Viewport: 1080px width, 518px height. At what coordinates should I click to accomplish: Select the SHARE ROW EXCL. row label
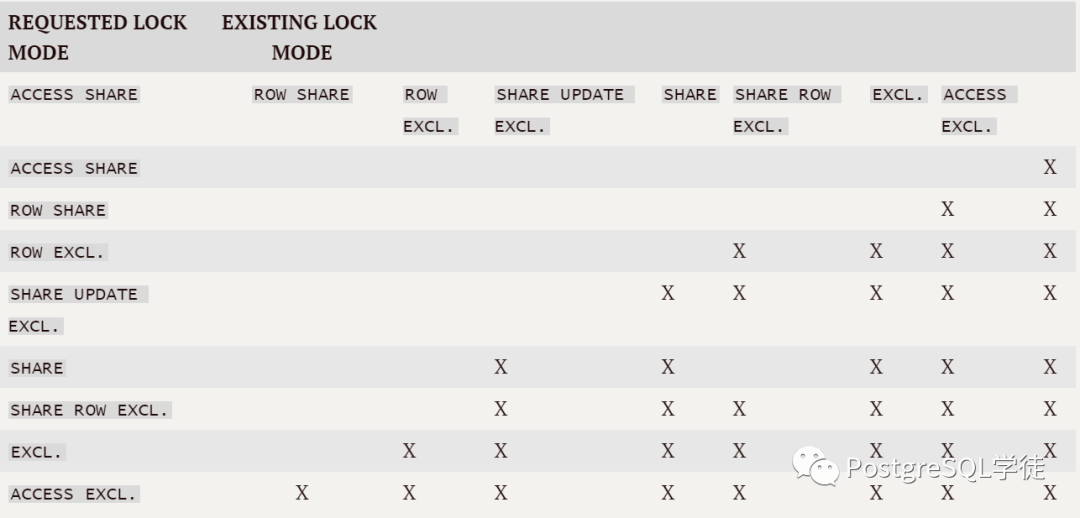[x=90, y=411]
